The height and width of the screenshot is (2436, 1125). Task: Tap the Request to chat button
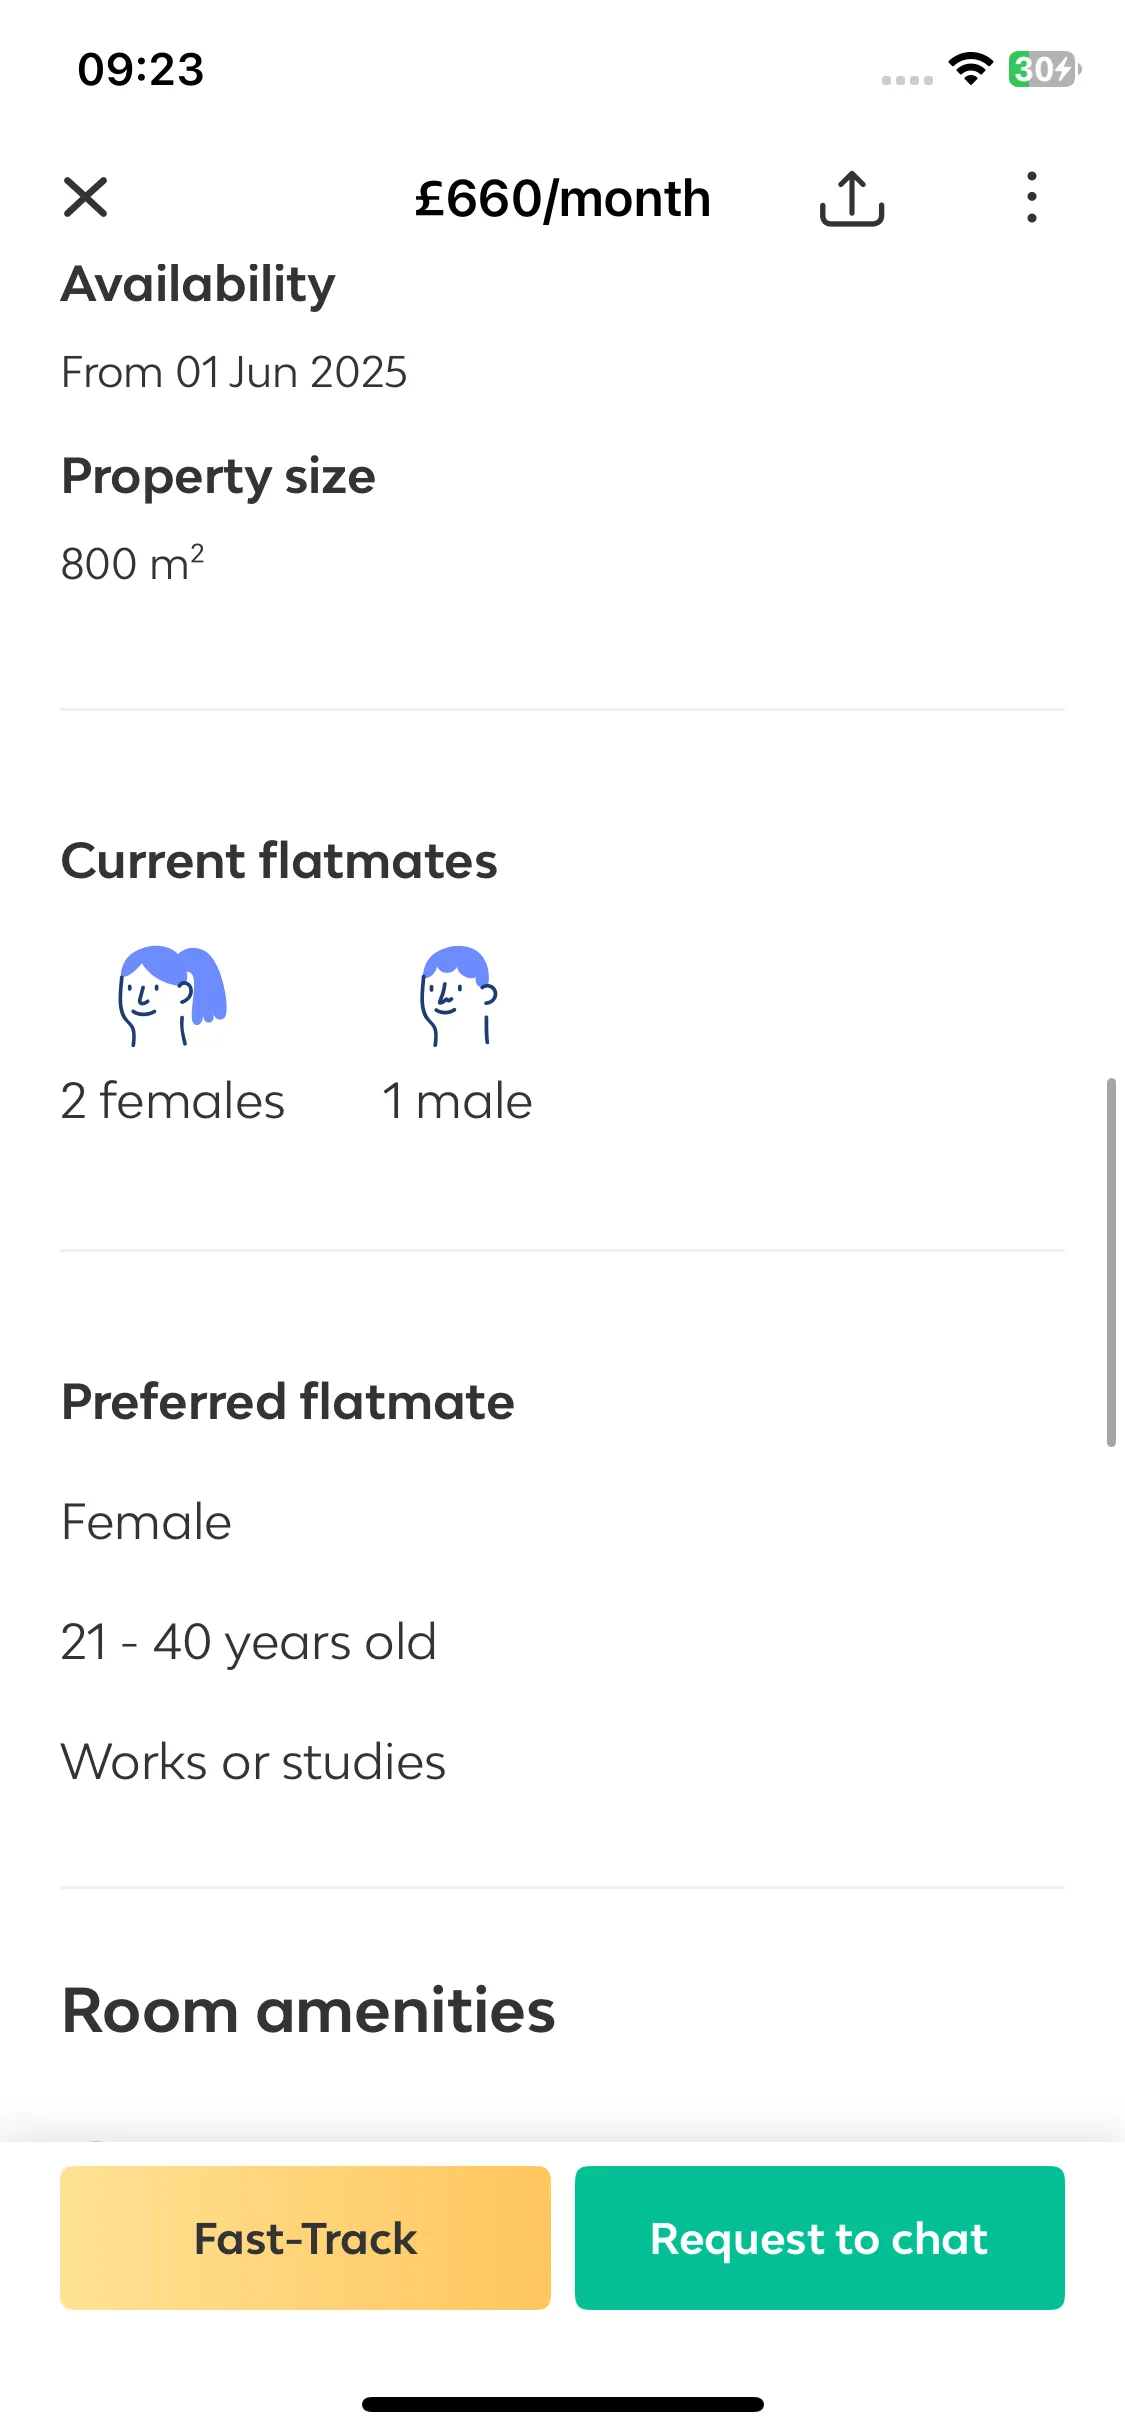(820, 2238)
